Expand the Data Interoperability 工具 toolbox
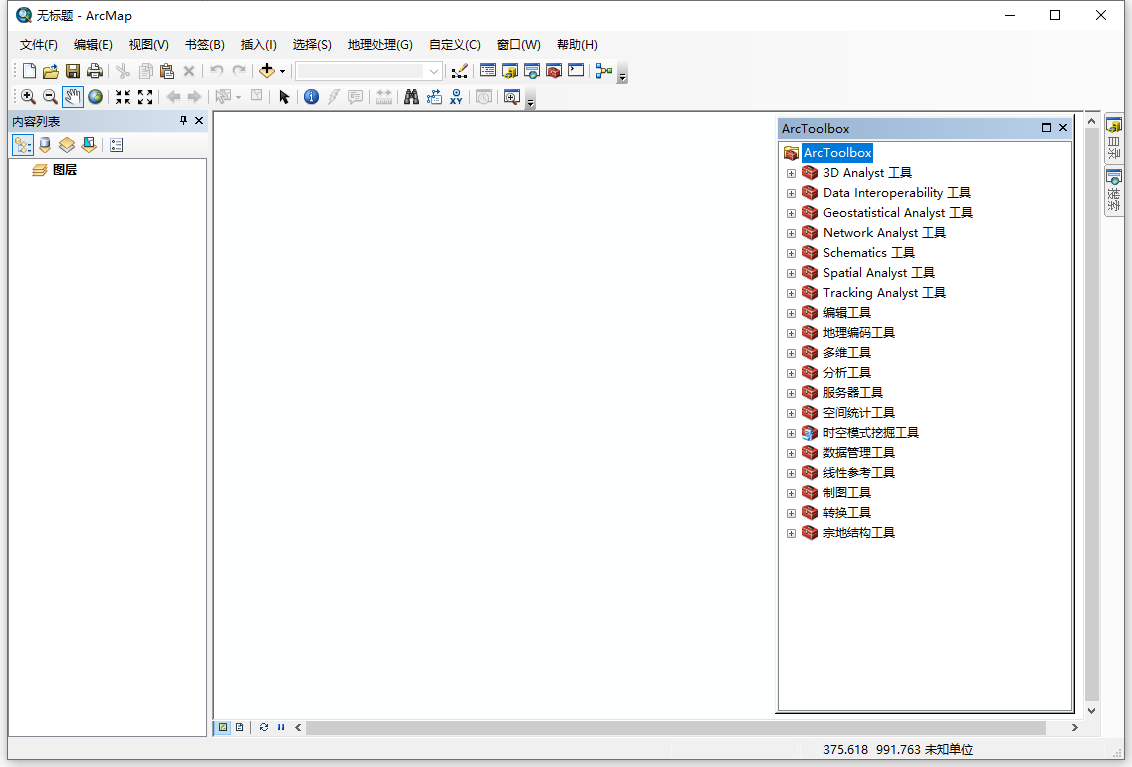This screenshot has height=767, width=1132. pyautogui.click(x=791, y=194)
